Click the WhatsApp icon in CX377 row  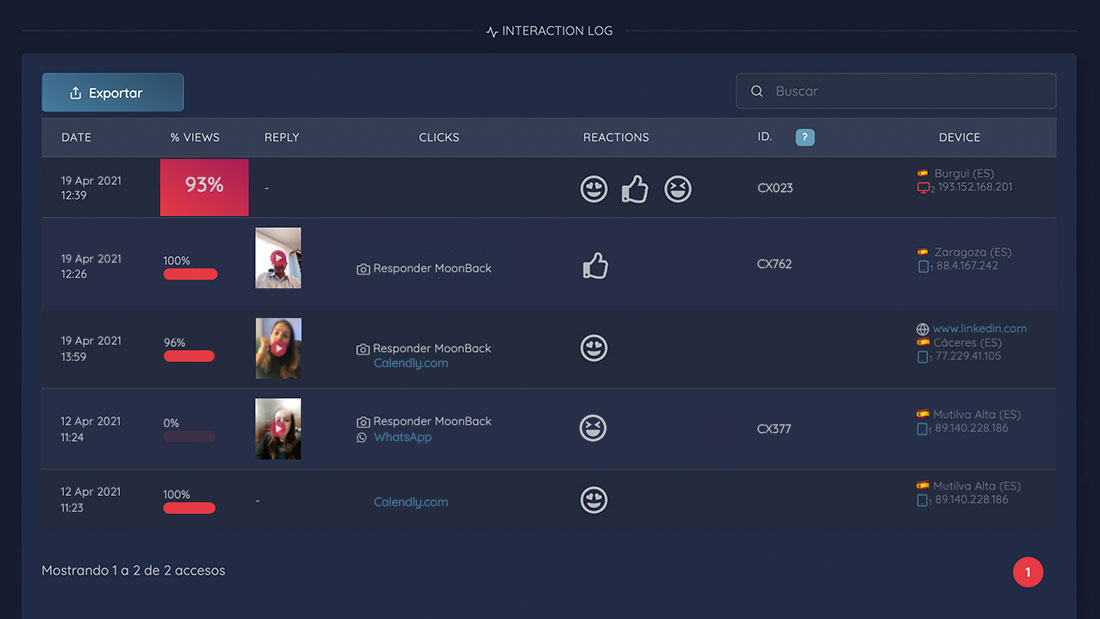(362, 438)
